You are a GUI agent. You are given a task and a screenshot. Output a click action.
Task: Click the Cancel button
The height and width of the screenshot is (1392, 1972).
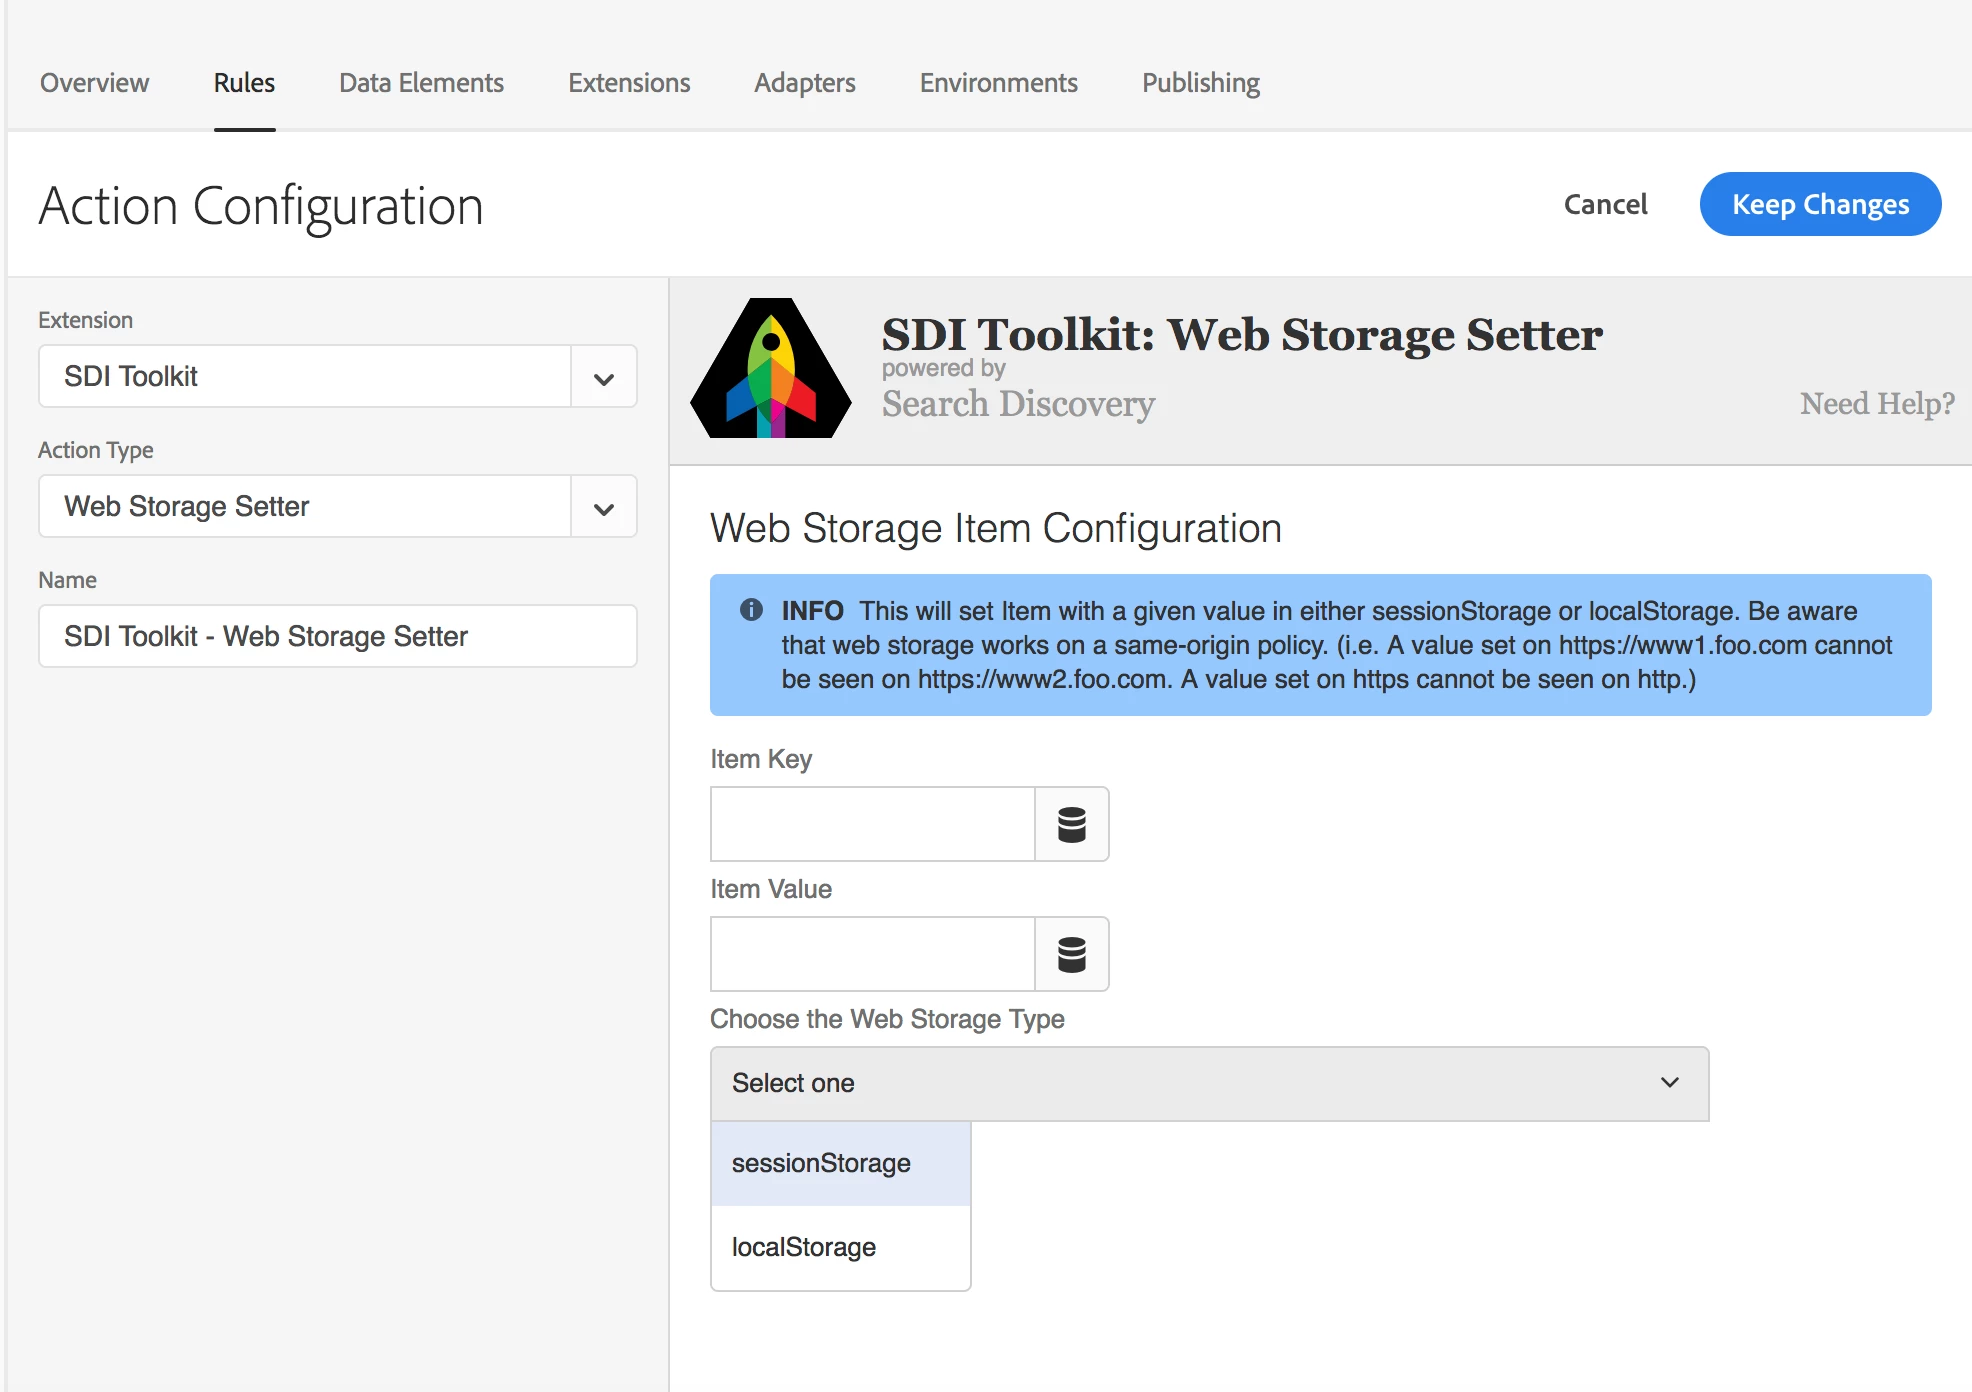coord(1604,204)
